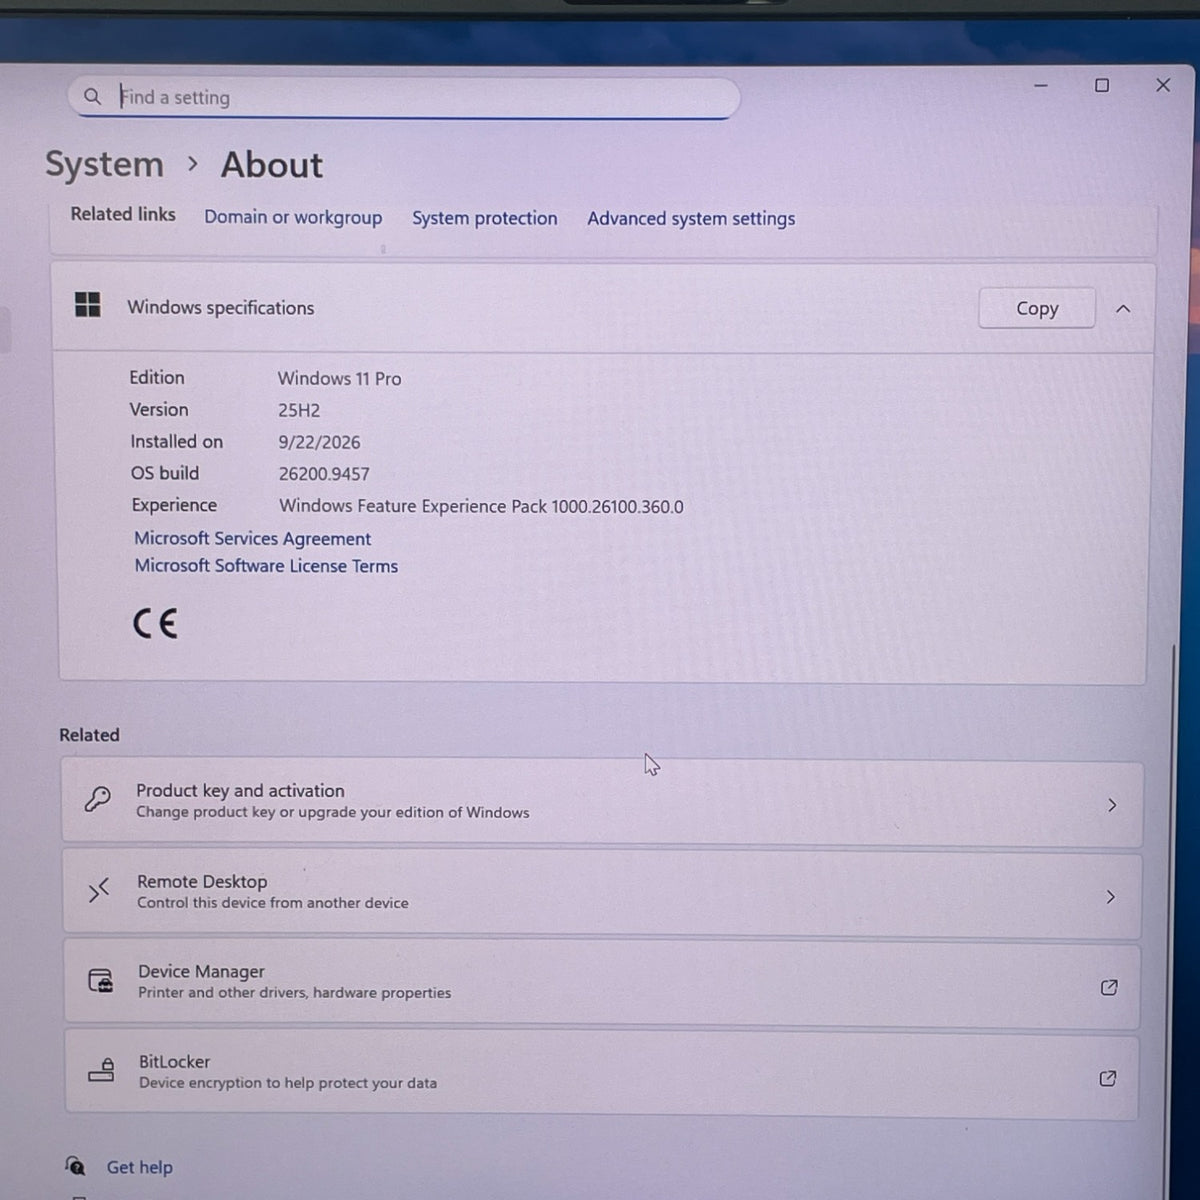1200x1200 pixels.
Task: Open the Get help link
Action: tap(139, 1167)
